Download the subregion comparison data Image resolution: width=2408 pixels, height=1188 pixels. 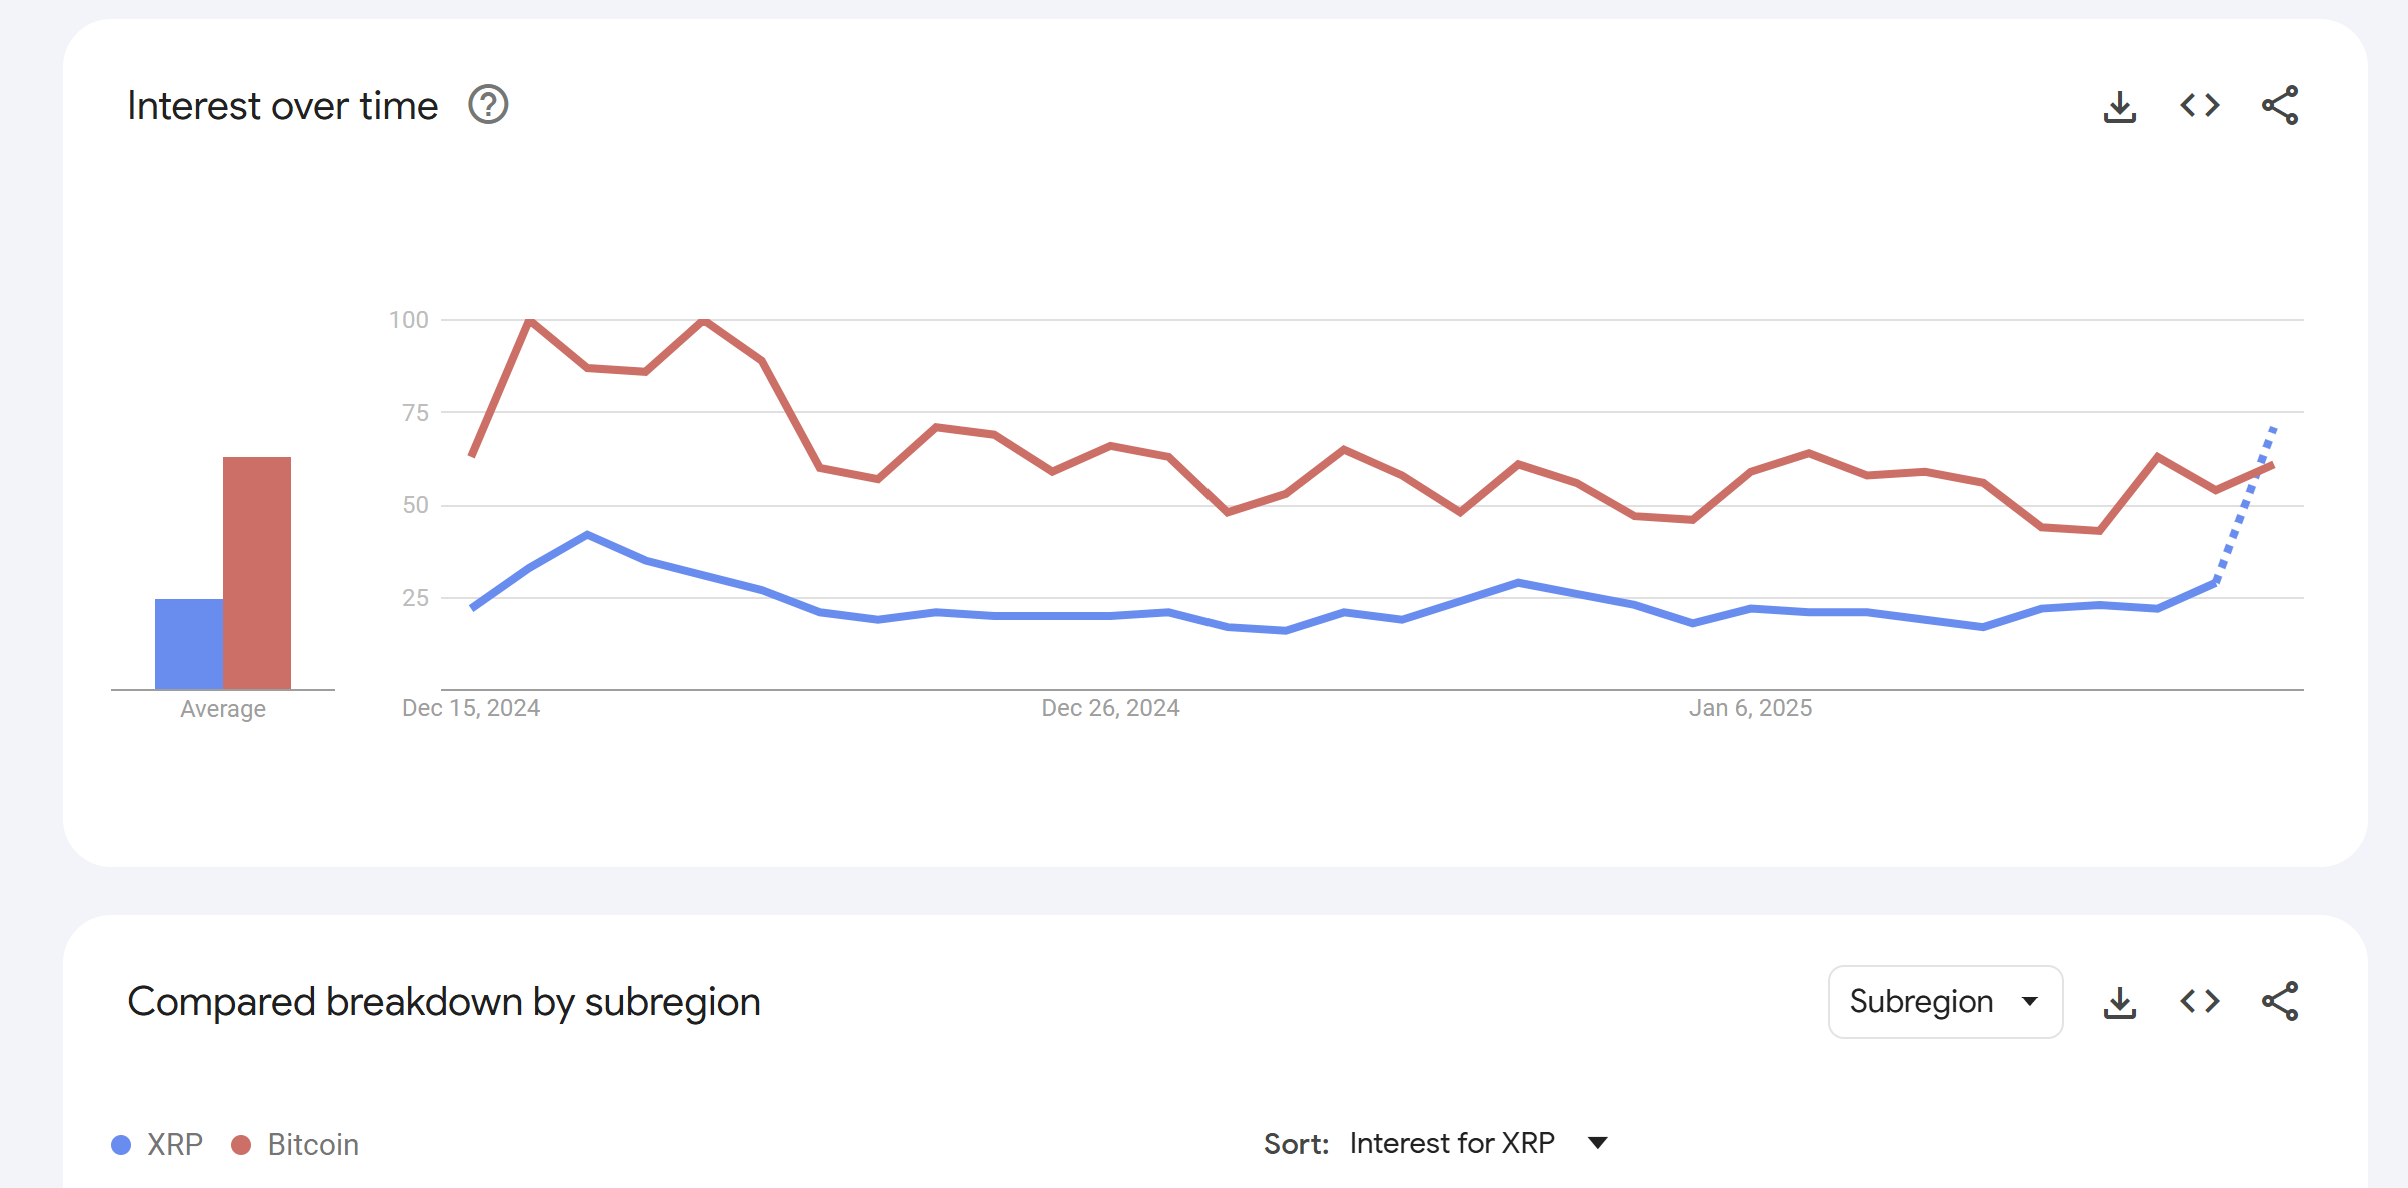(x=2119, y=1001)
